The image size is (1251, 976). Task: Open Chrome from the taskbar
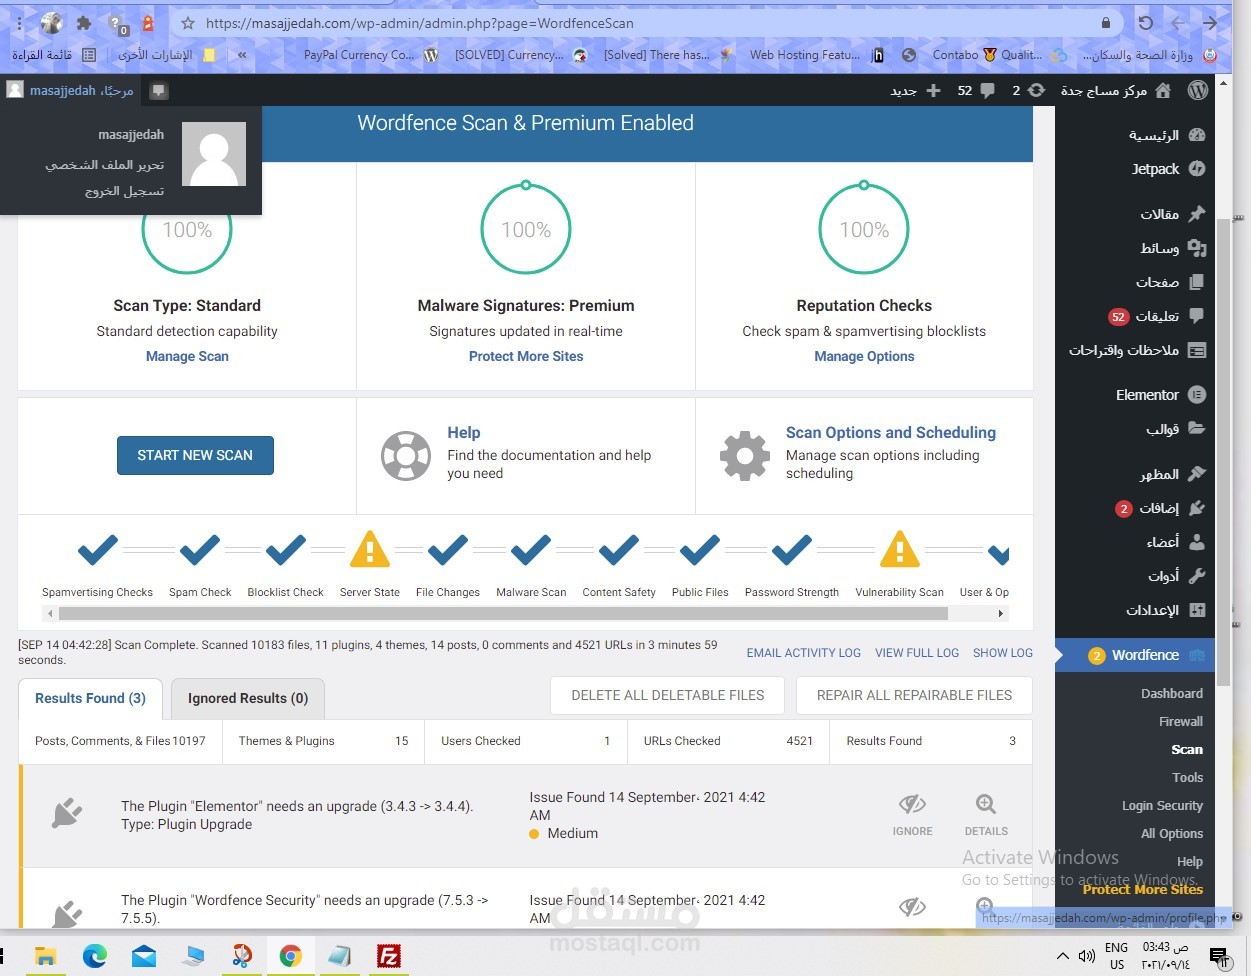290,956
